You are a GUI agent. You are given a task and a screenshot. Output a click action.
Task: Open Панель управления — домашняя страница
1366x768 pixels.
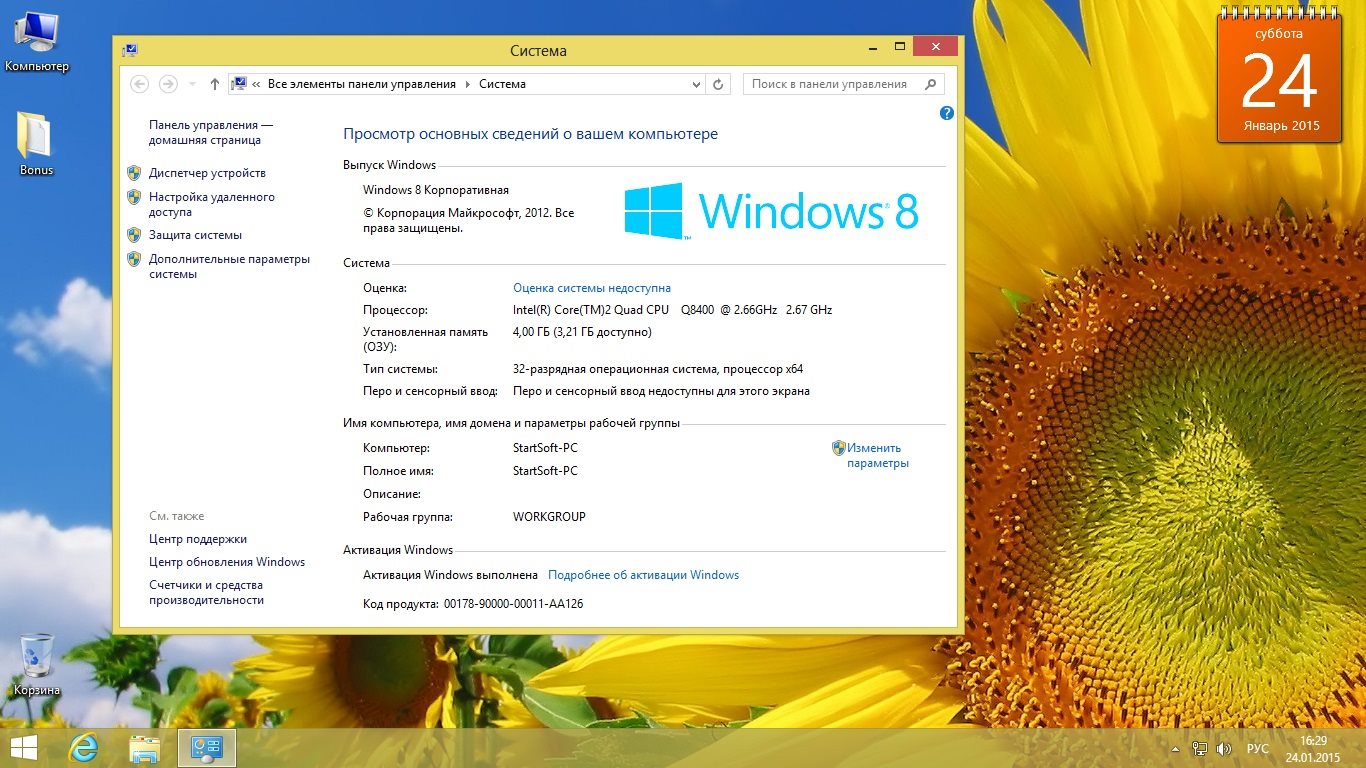pos(211,133)
